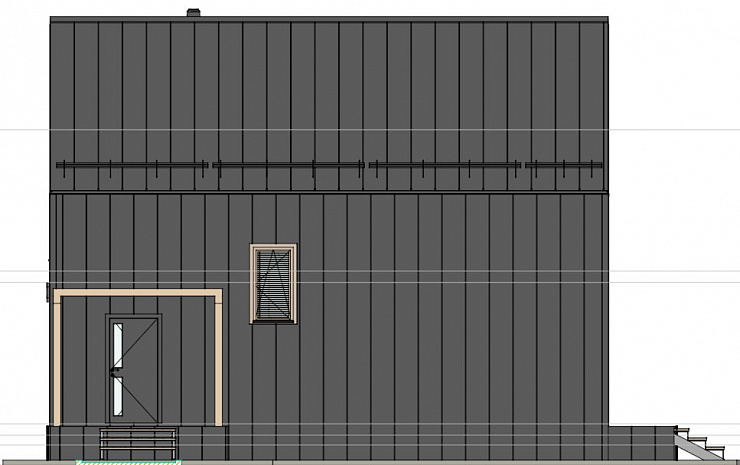The image size is (740, 465).
Task: Select the beige wooden porch frame beam
Action: click(137, 293)
